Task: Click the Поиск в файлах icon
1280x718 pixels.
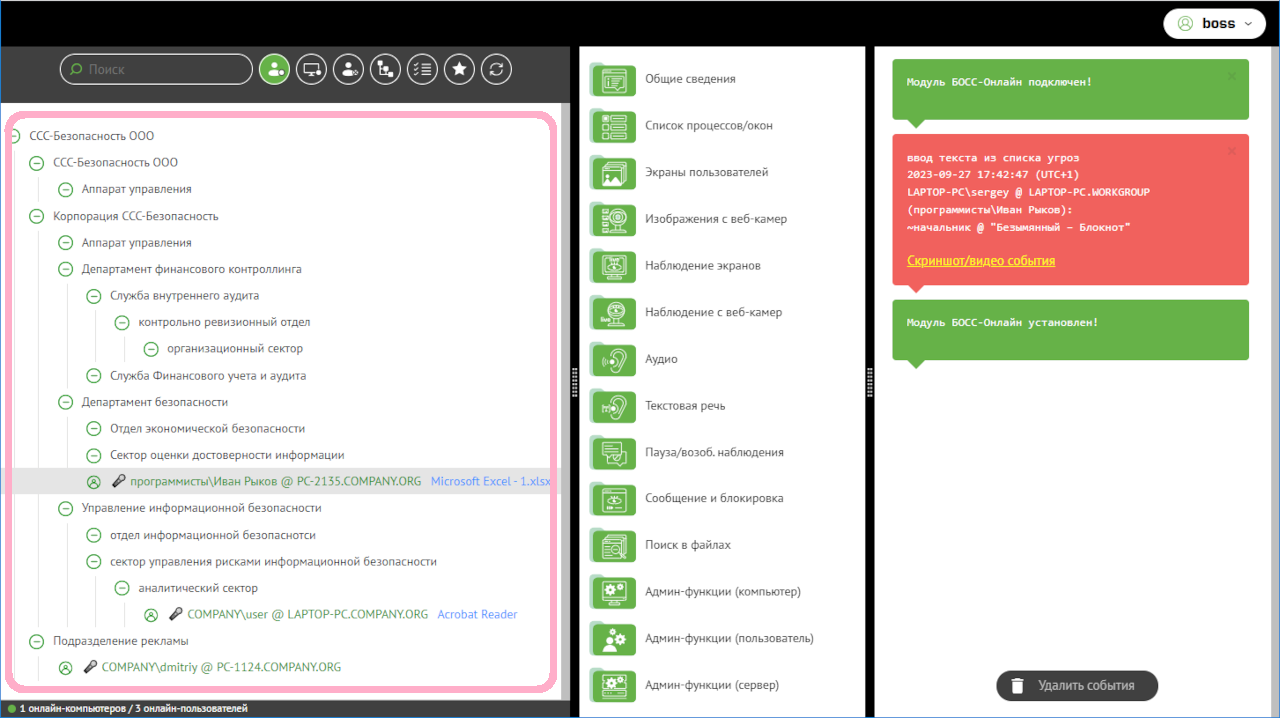Action: click(613, 545)
